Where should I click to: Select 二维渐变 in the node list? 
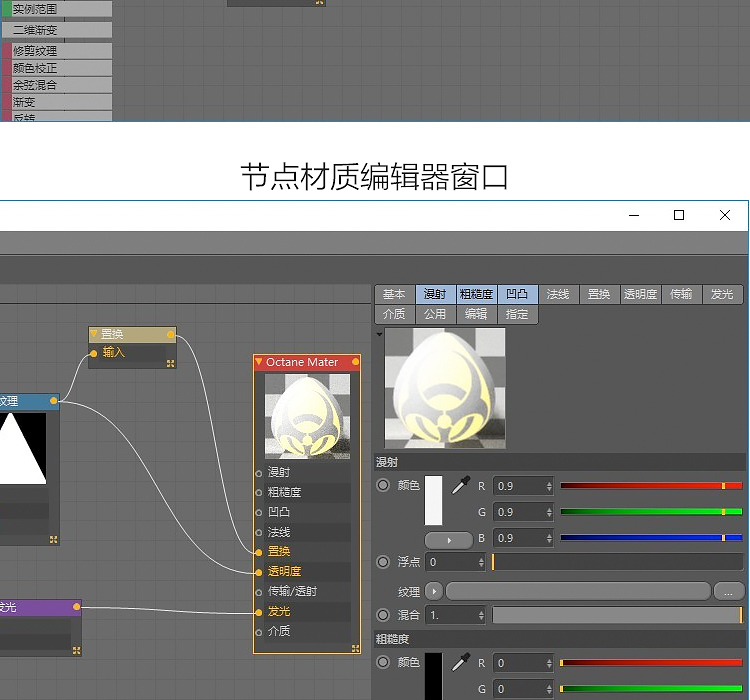pos(57,30)
